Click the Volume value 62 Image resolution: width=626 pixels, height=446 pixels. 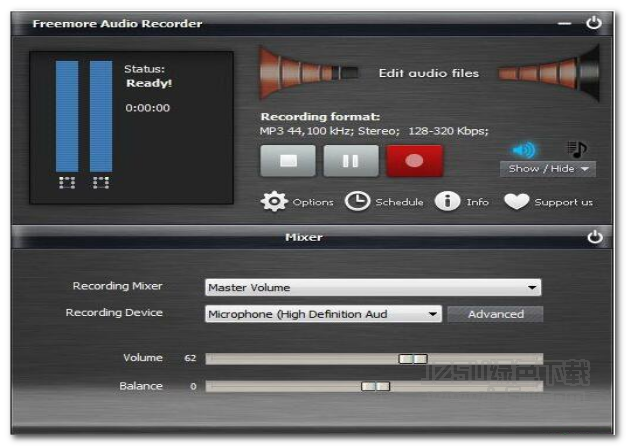(x=190, y=358)
